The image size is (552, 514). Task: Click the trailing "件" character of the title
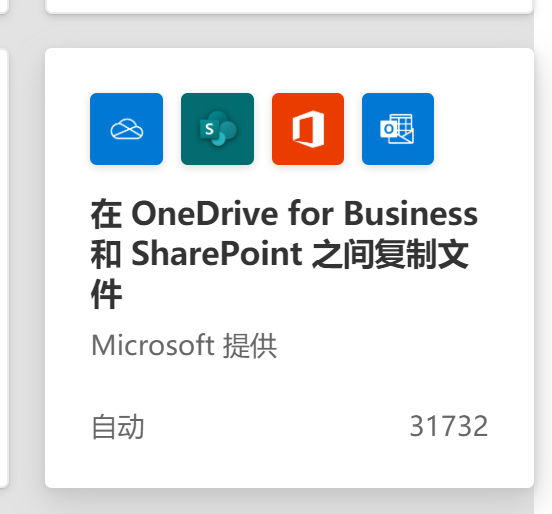pos(106,294)
